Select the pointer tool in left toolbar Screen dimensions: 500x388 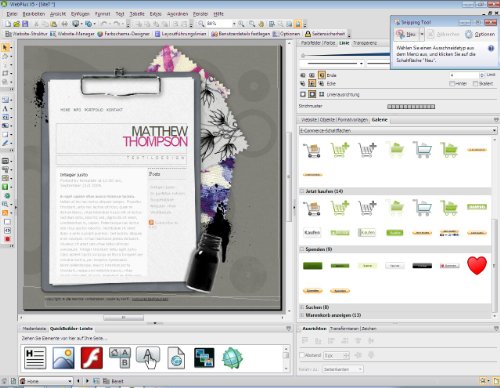click(x=5, y=48)
